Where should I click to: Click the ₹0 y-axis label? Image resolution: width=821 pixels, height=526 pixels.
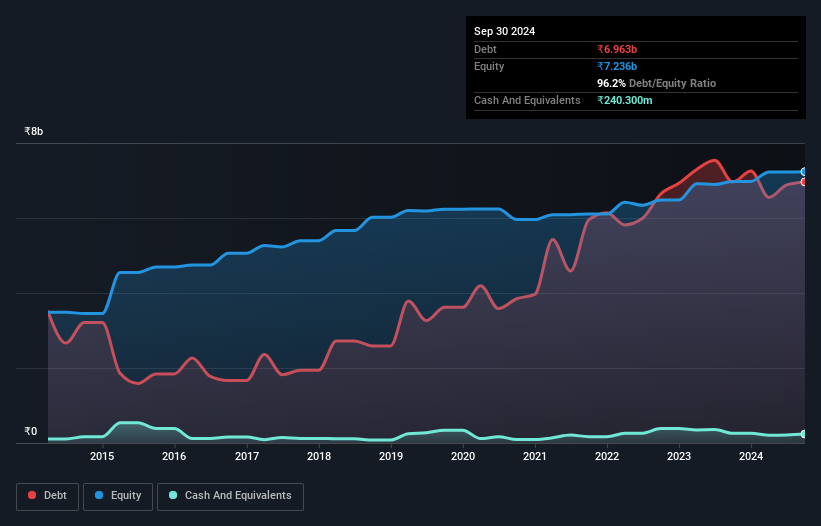tap(31, 431)
